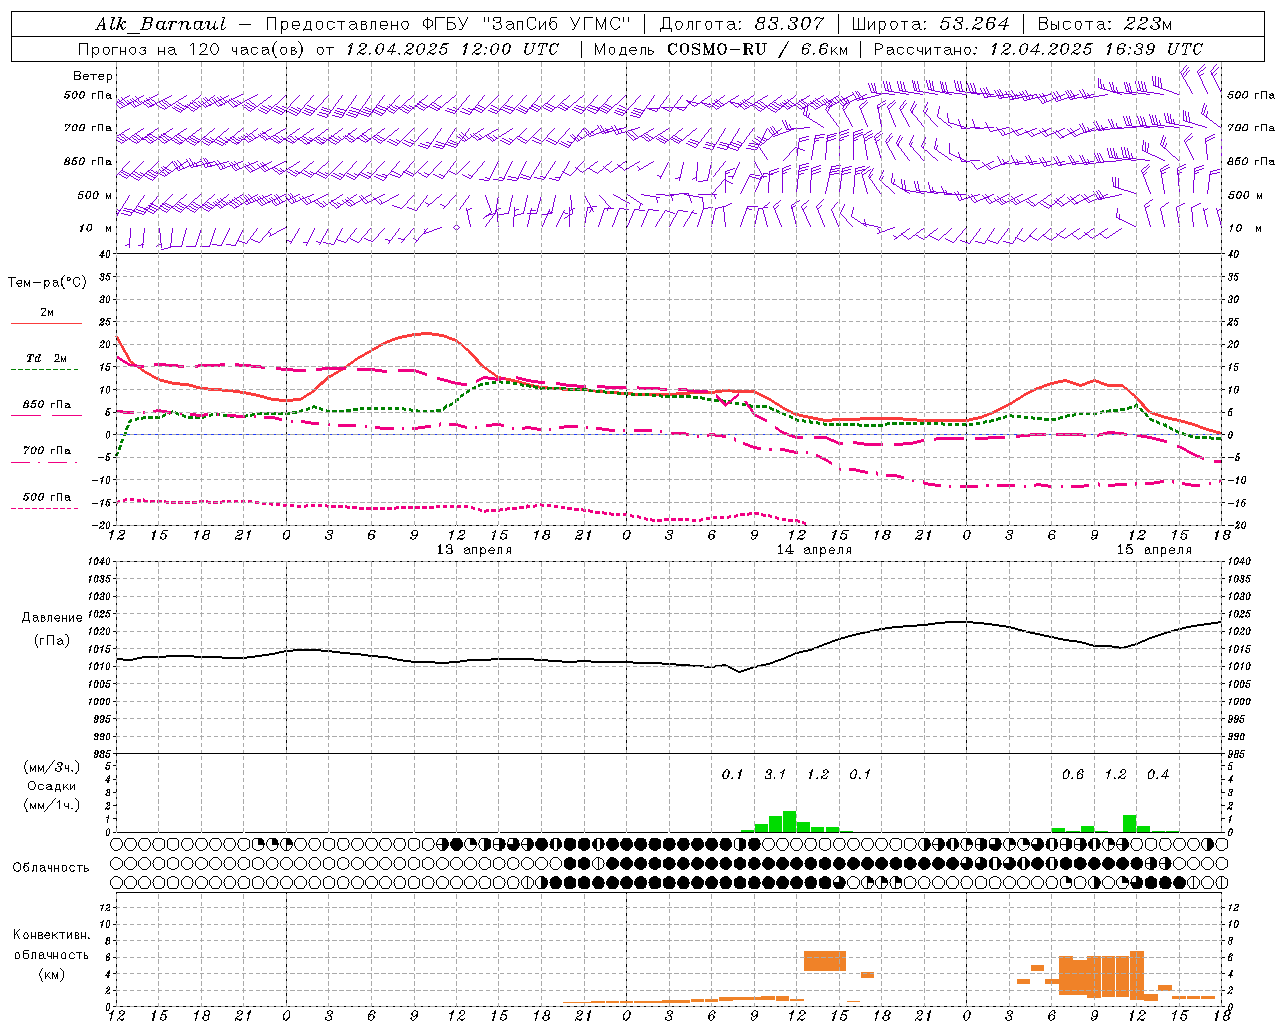Viewport: 1280px width, 1024px height.
Task: Click the 0.6 precipitation total value
Action: pos(1073,774)
